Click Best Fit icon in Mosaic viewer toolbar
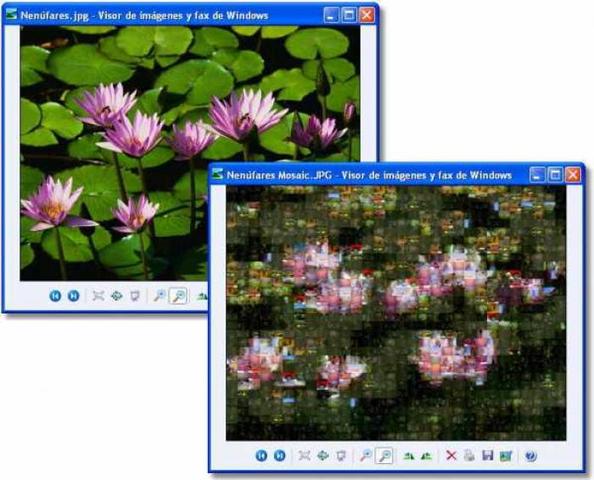The height and width of the screenshot is (480, 594). point(304,455)
